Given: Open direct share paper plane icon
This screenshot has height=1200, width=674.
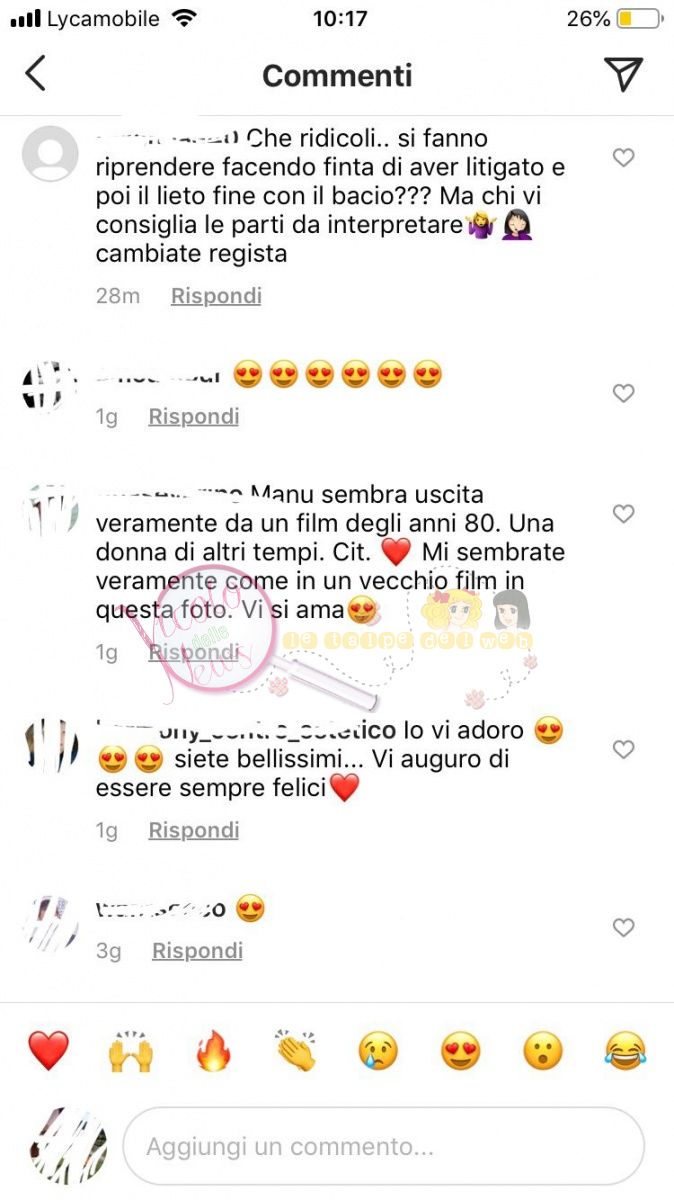Looking at the screenshot, I should (x=622, y=74).
